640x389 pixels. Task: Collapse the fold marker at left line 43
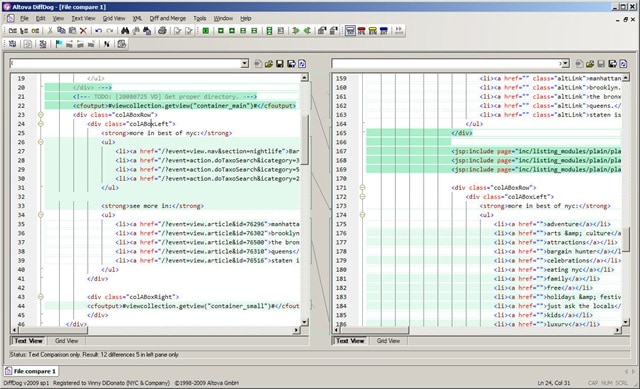[41, 297]
